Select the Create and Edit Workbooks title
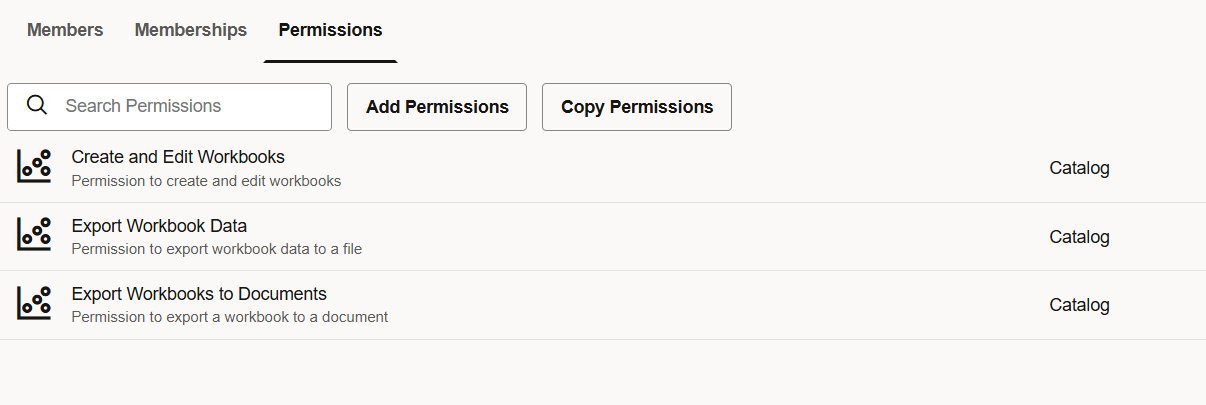1206x405 pixels. point(178,157)
